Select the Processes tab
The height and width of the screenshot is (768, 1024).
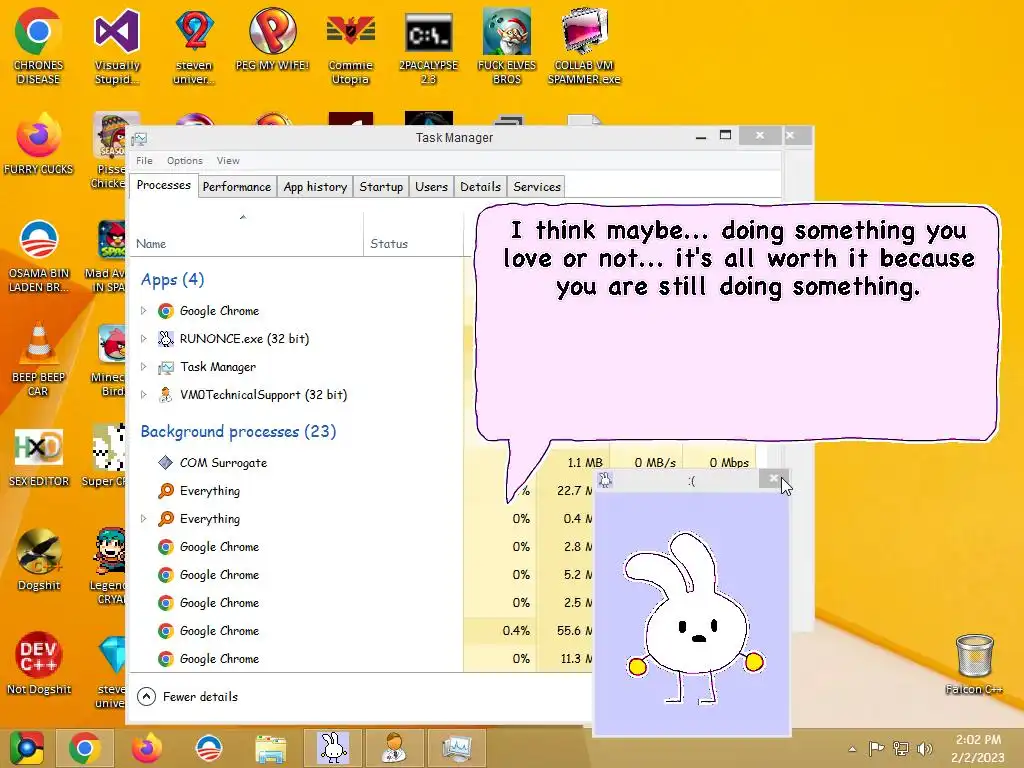(x=163, y=185)
